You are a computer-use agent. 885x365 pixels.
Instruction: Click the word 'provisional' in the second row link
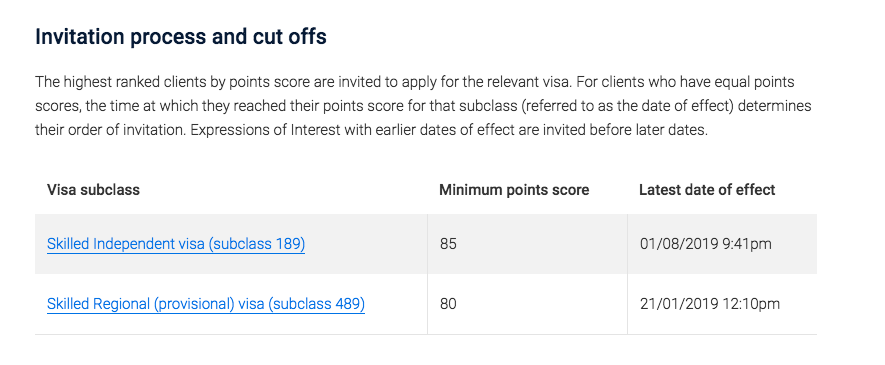pos(194,304)
